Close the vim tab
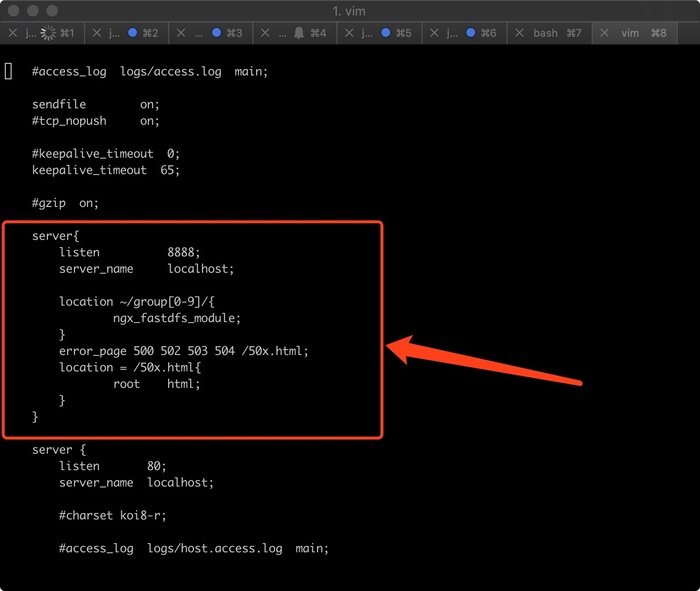The image size is (700, 591). click(x=604, y=33)
